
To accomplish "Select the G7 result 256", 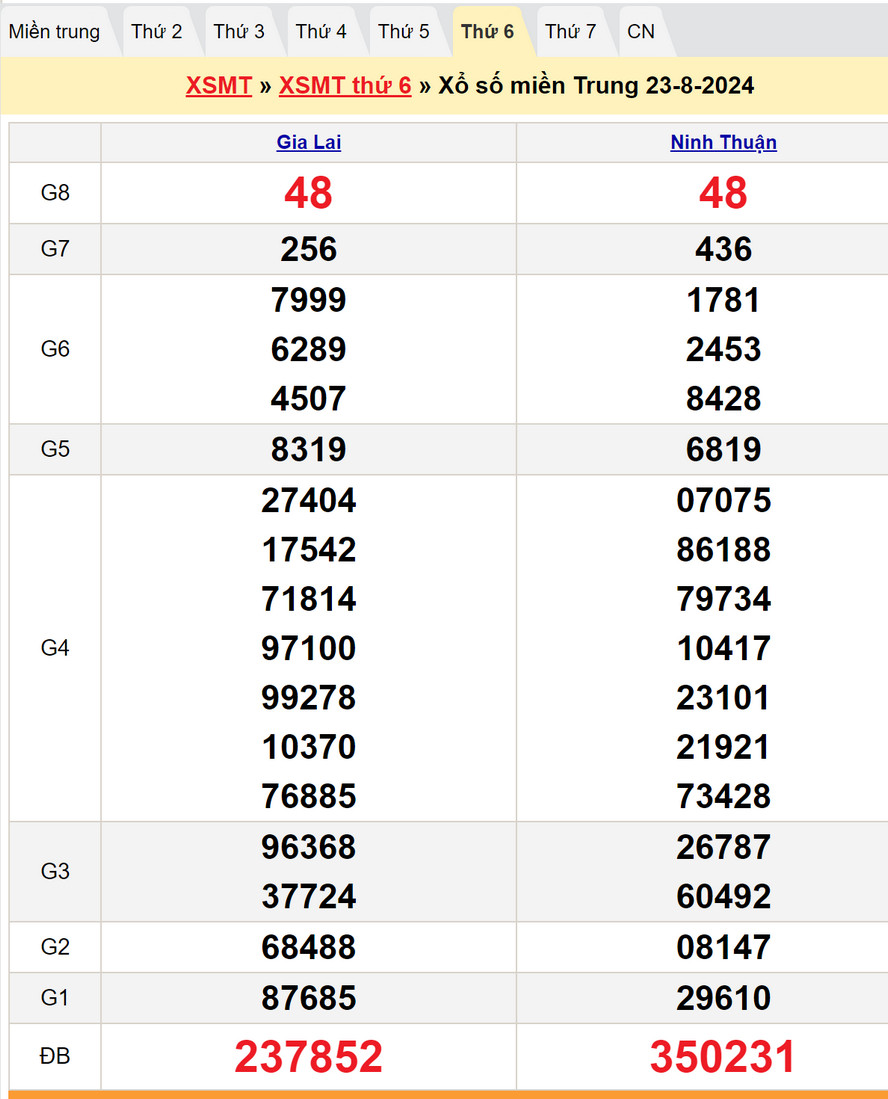I will click(x=308, y=250).
